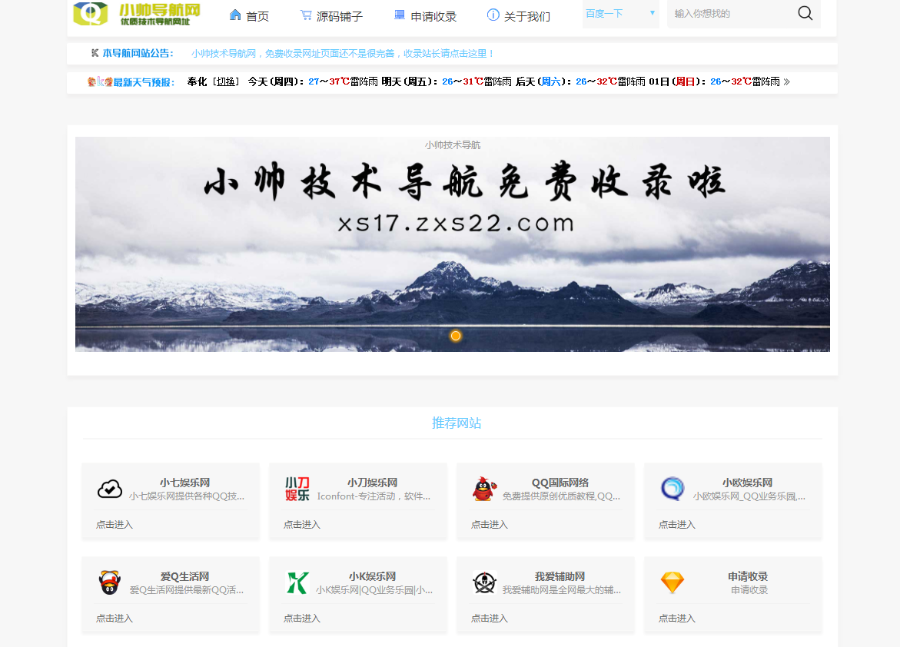Click 点击进入 under QQ国际网络
Screen dimensions: 900x647
point(489,524)
